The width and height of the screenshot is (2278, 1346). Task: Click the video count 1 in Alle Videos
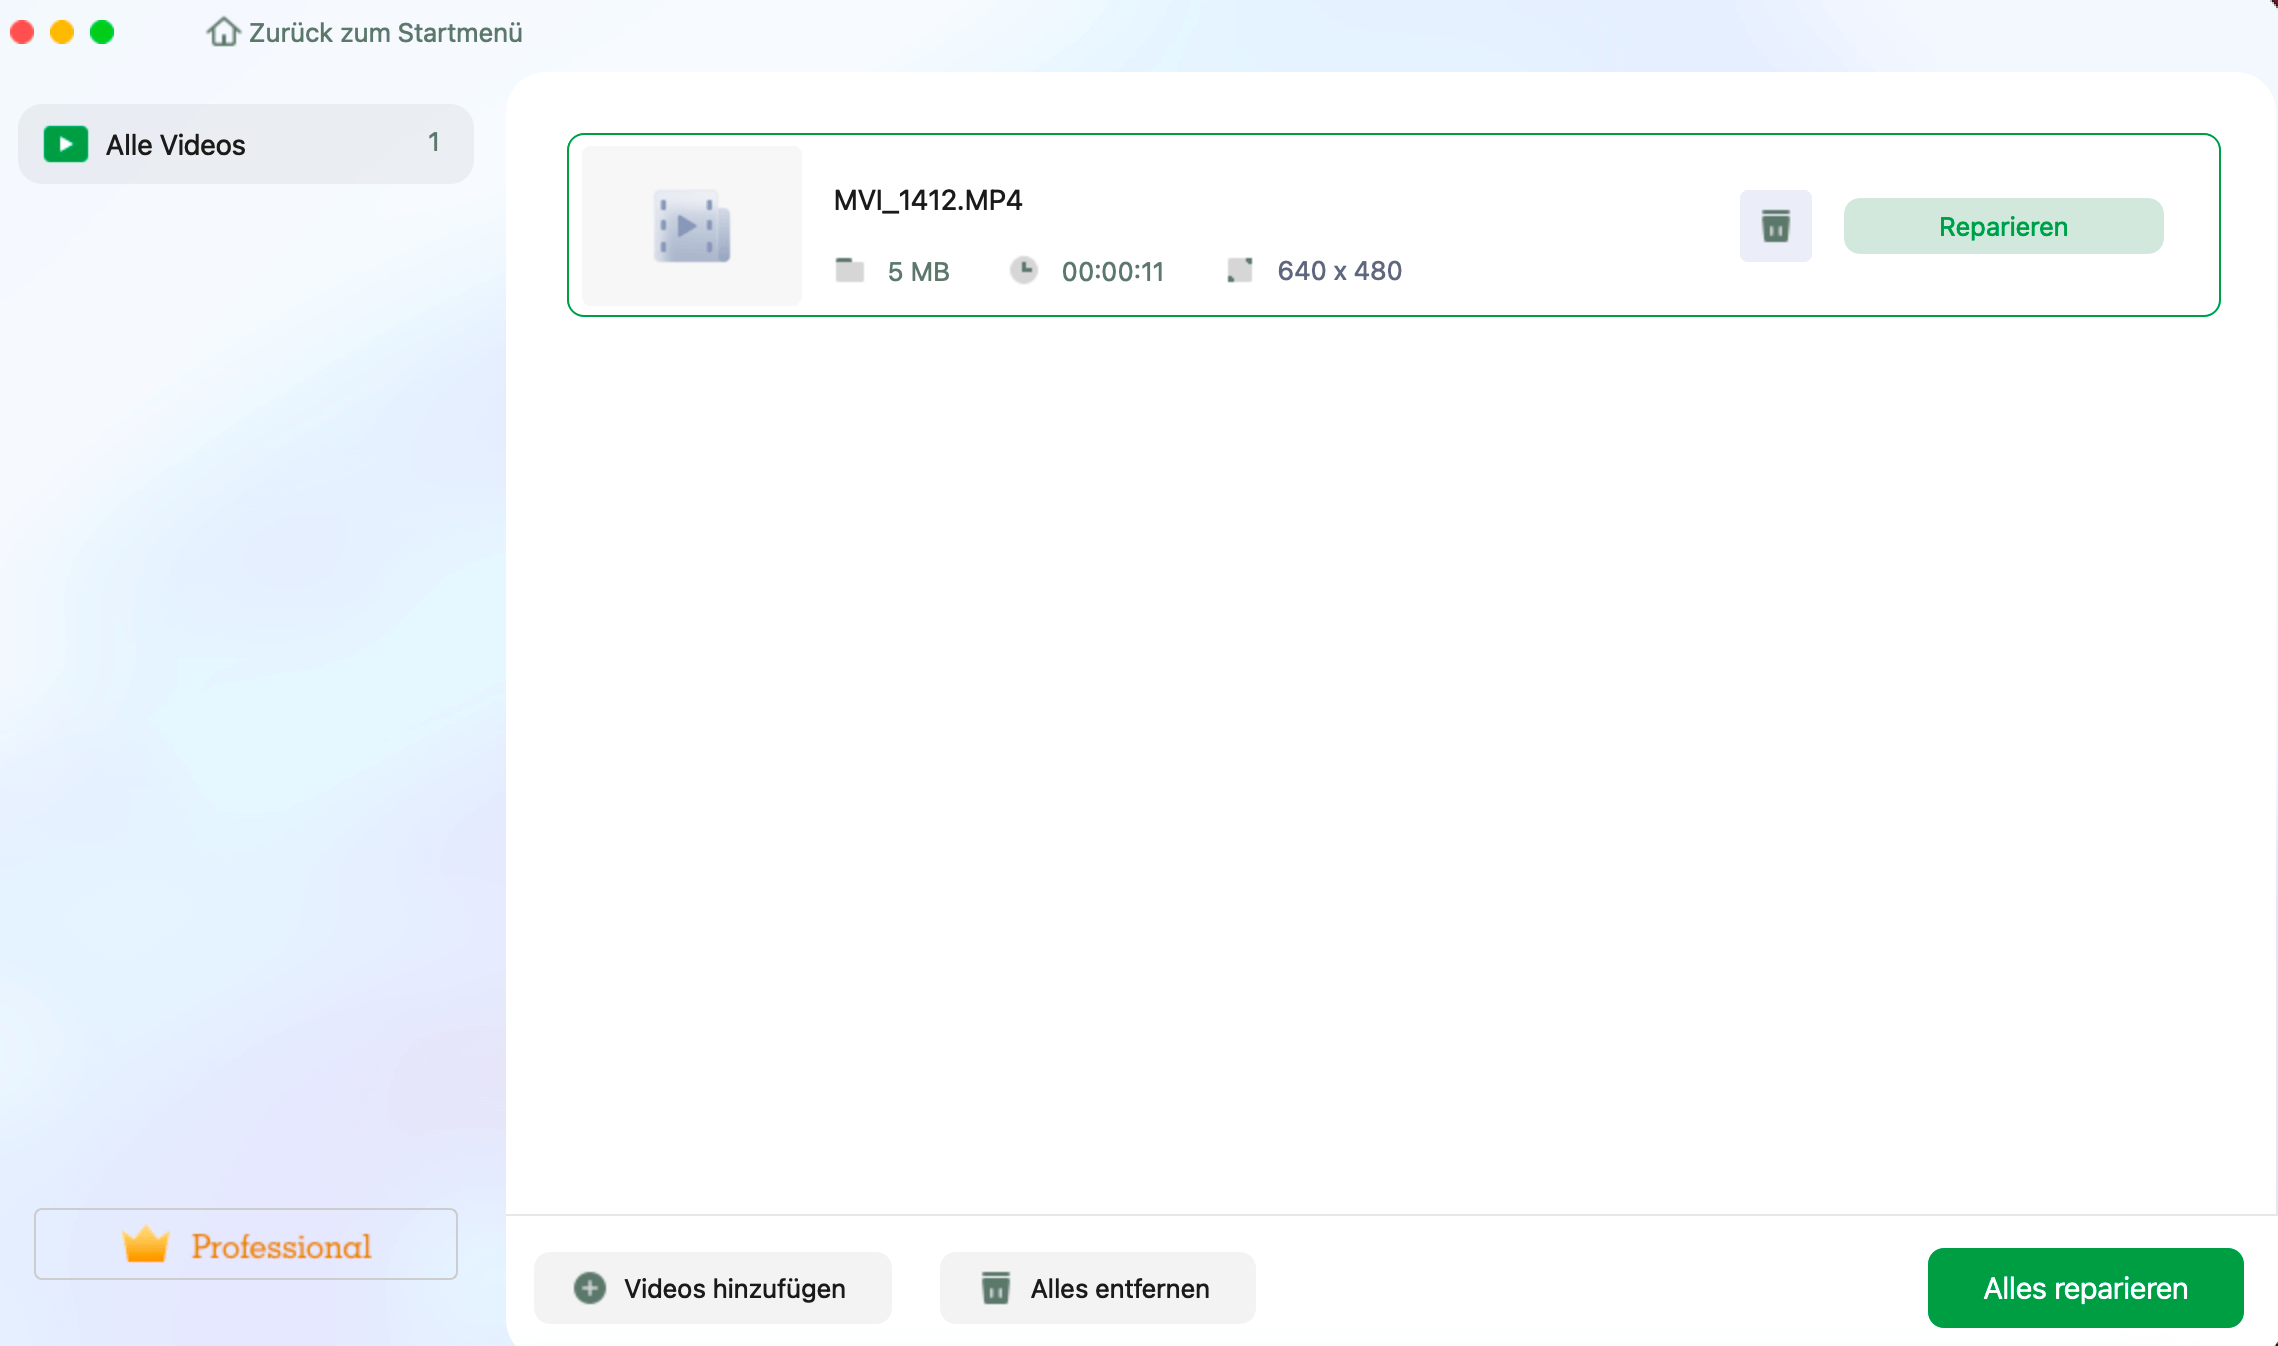click(434, 142)
